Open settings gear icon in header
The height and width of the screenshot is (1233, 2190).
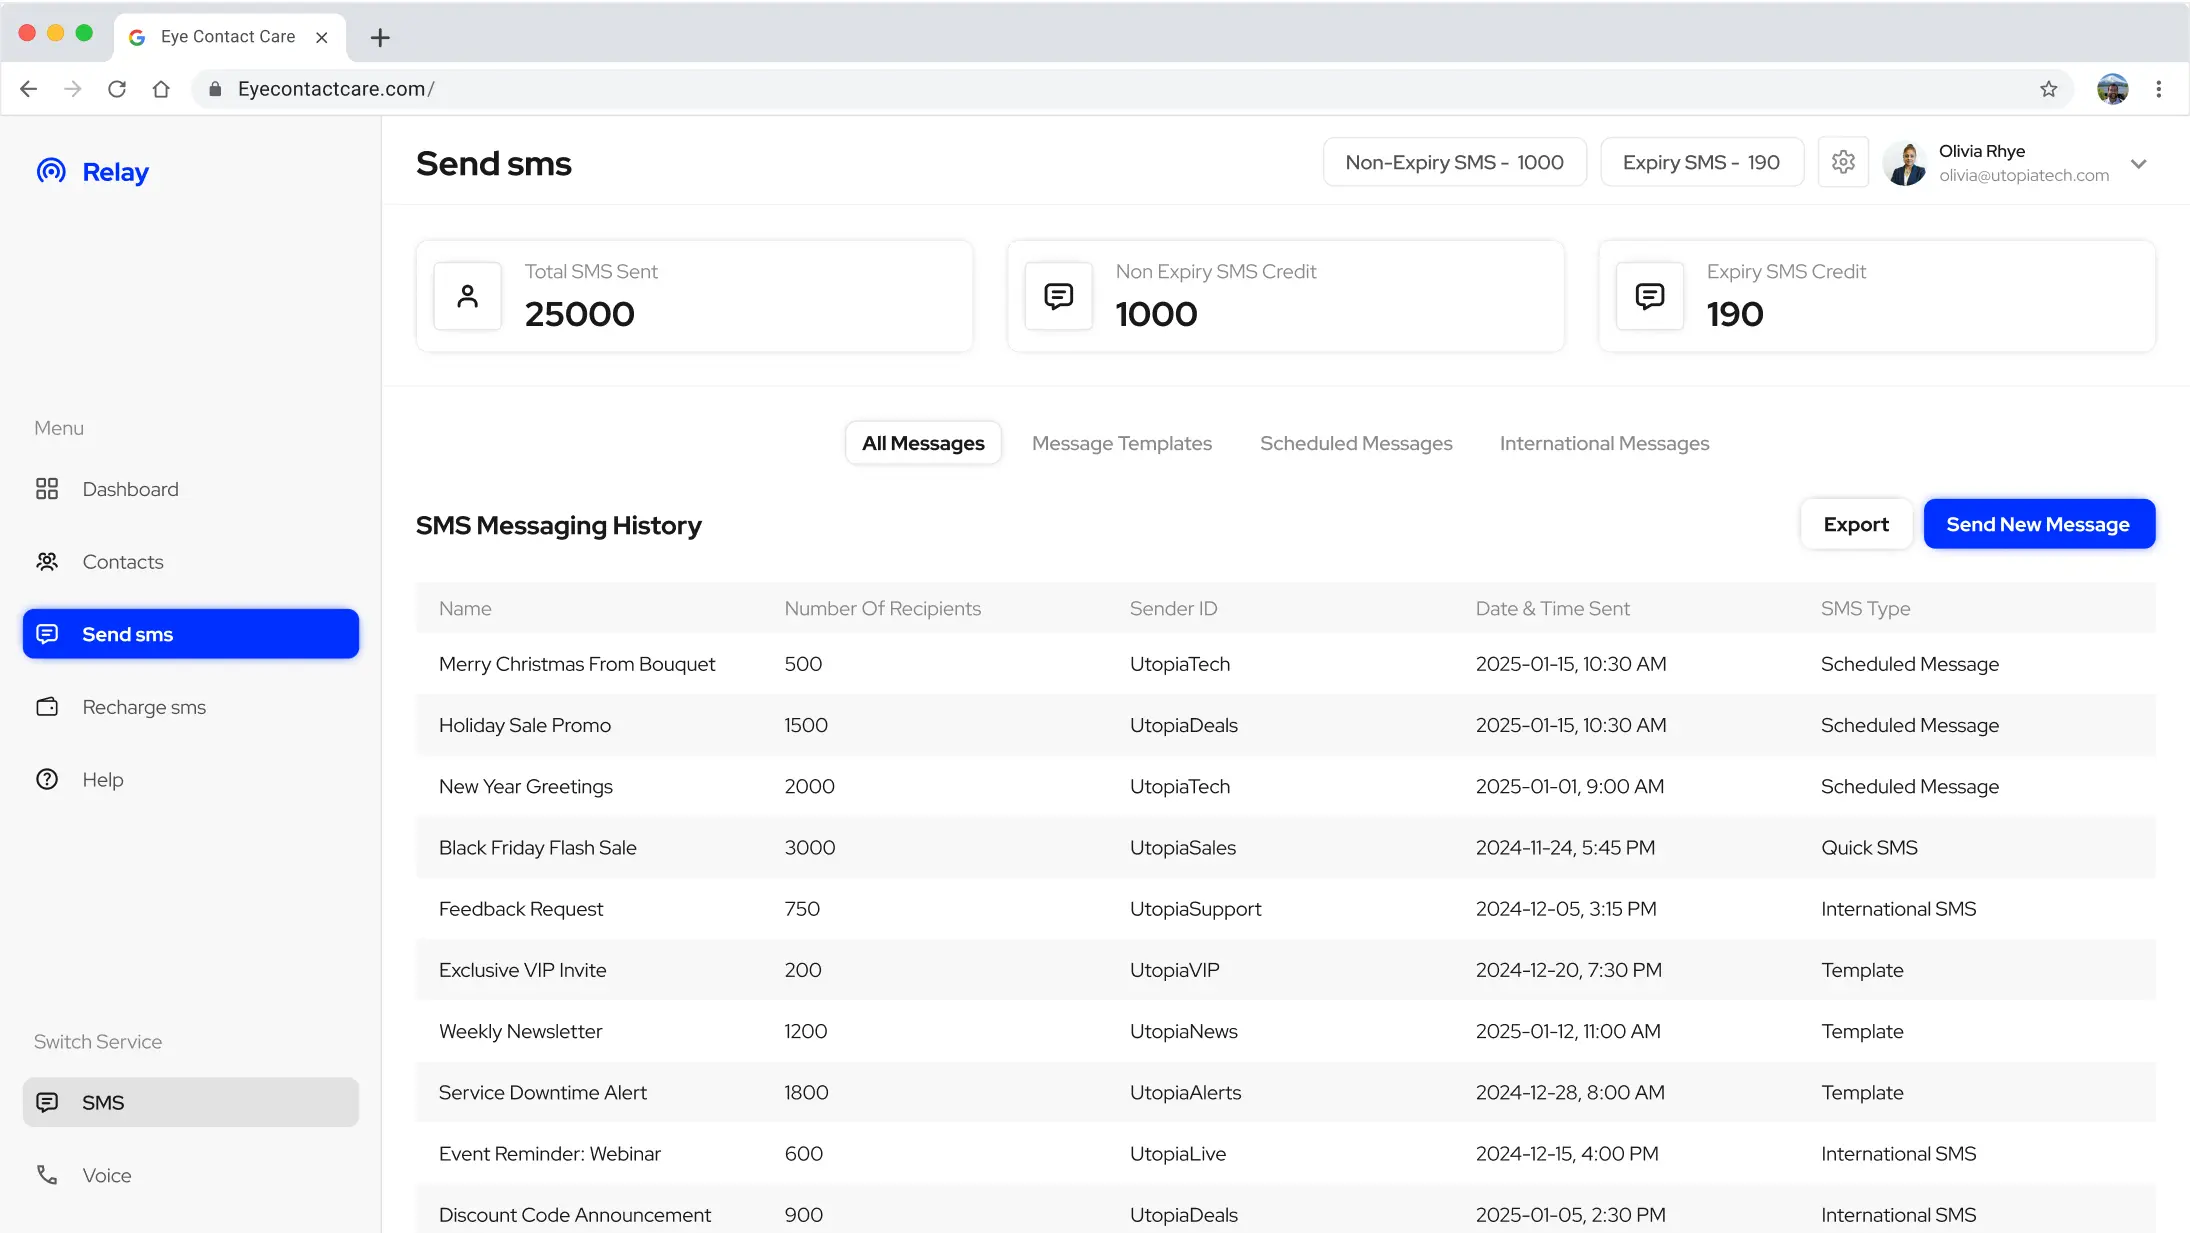(1843, 162)
